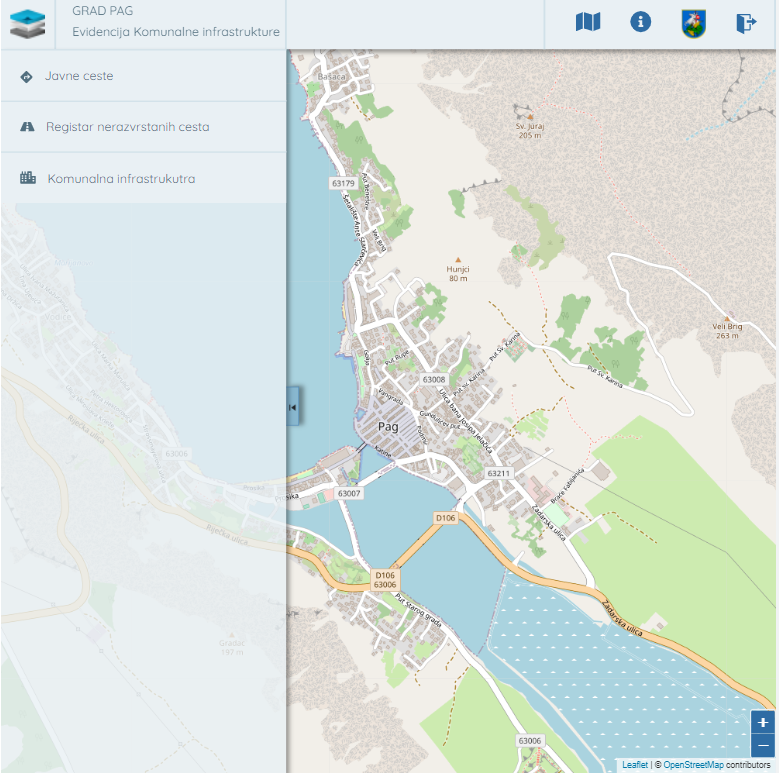This screenshot has height=773, width=779.
Task: Zoom out the map with minus button
Action: click(763, 745)
